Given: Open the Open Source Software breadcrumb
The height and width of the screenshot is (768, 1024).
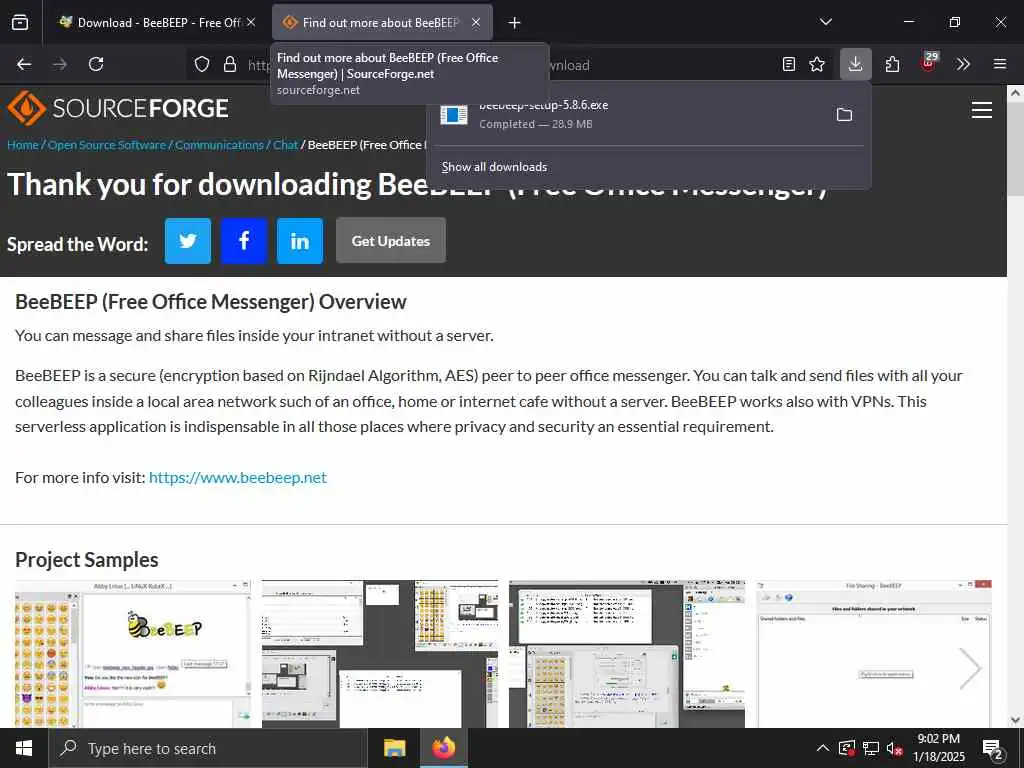Looking at the screenshot, I should coord(107,145).
